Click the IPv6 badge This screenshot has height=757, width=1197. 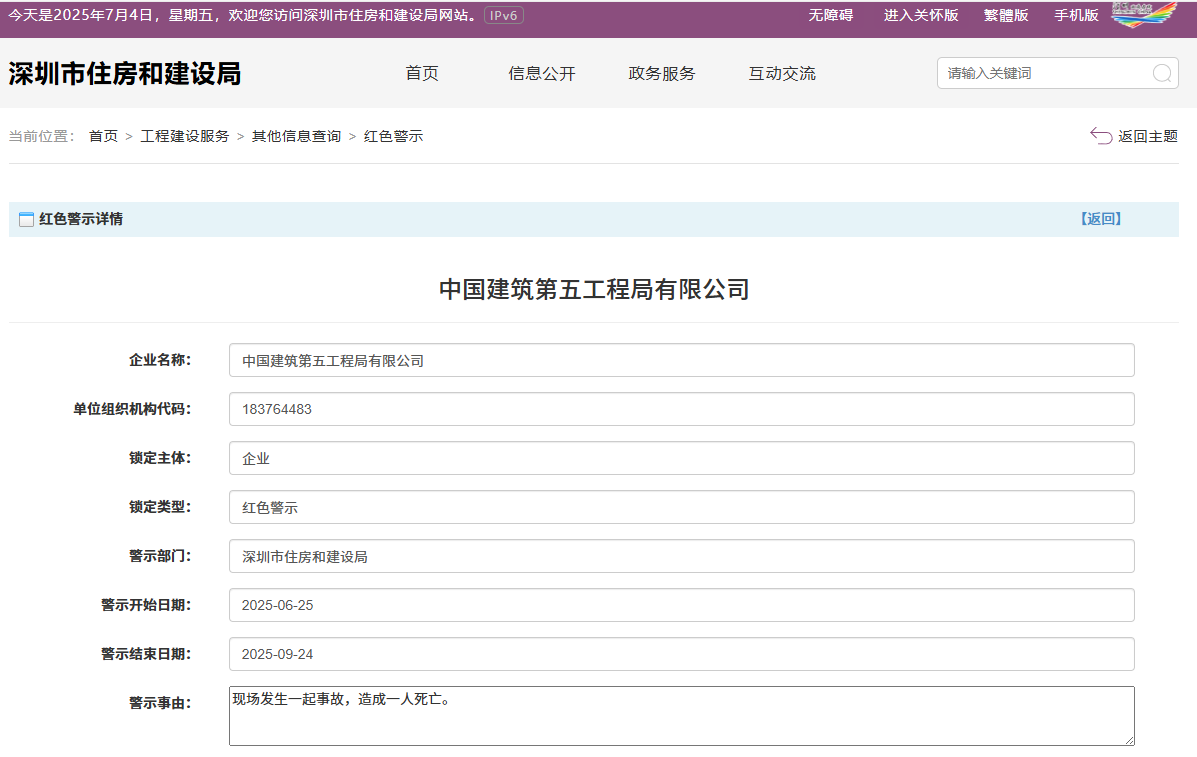pyautogui.click(x=504, y=15)
